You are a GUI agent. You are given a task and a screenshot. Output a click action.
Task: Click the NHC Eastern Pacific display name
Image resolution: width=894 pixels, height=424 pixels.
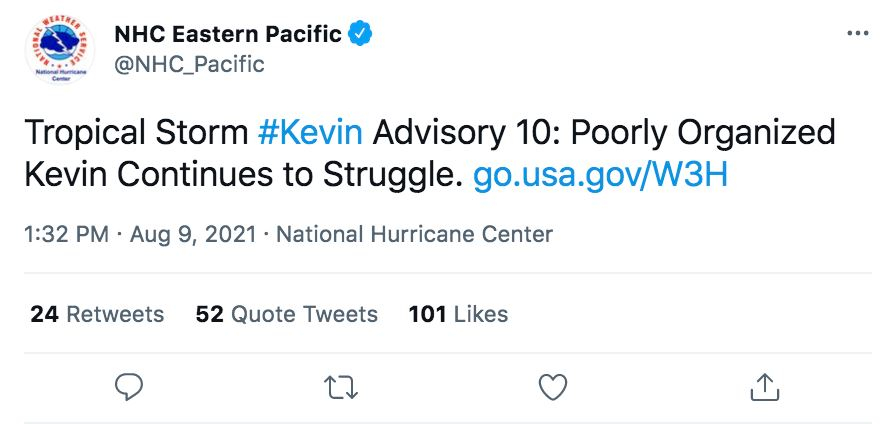(x=228, y=34)
